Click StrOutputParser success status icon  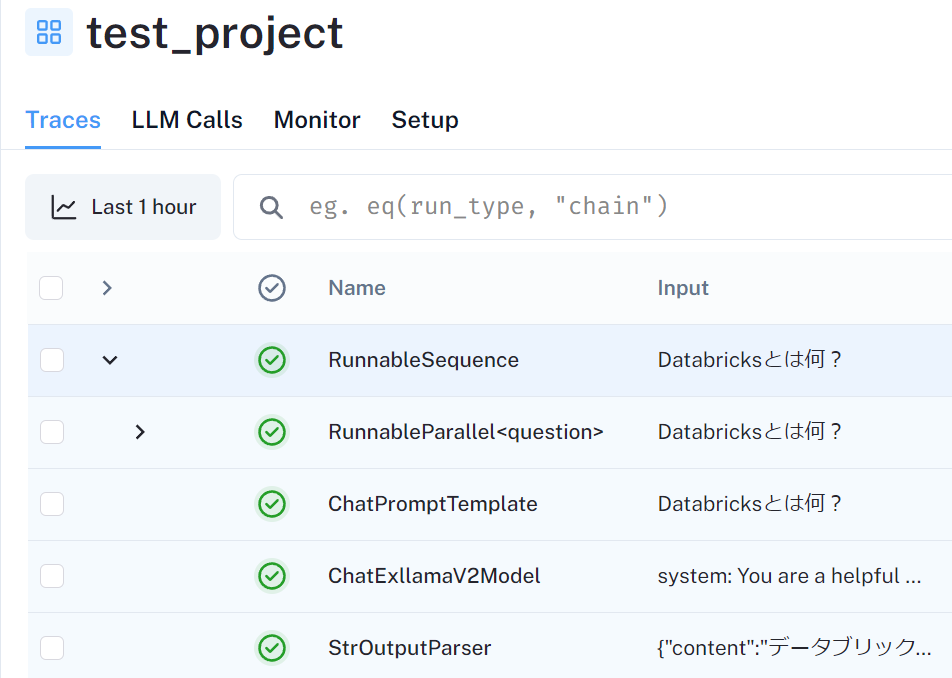point(272,648)
